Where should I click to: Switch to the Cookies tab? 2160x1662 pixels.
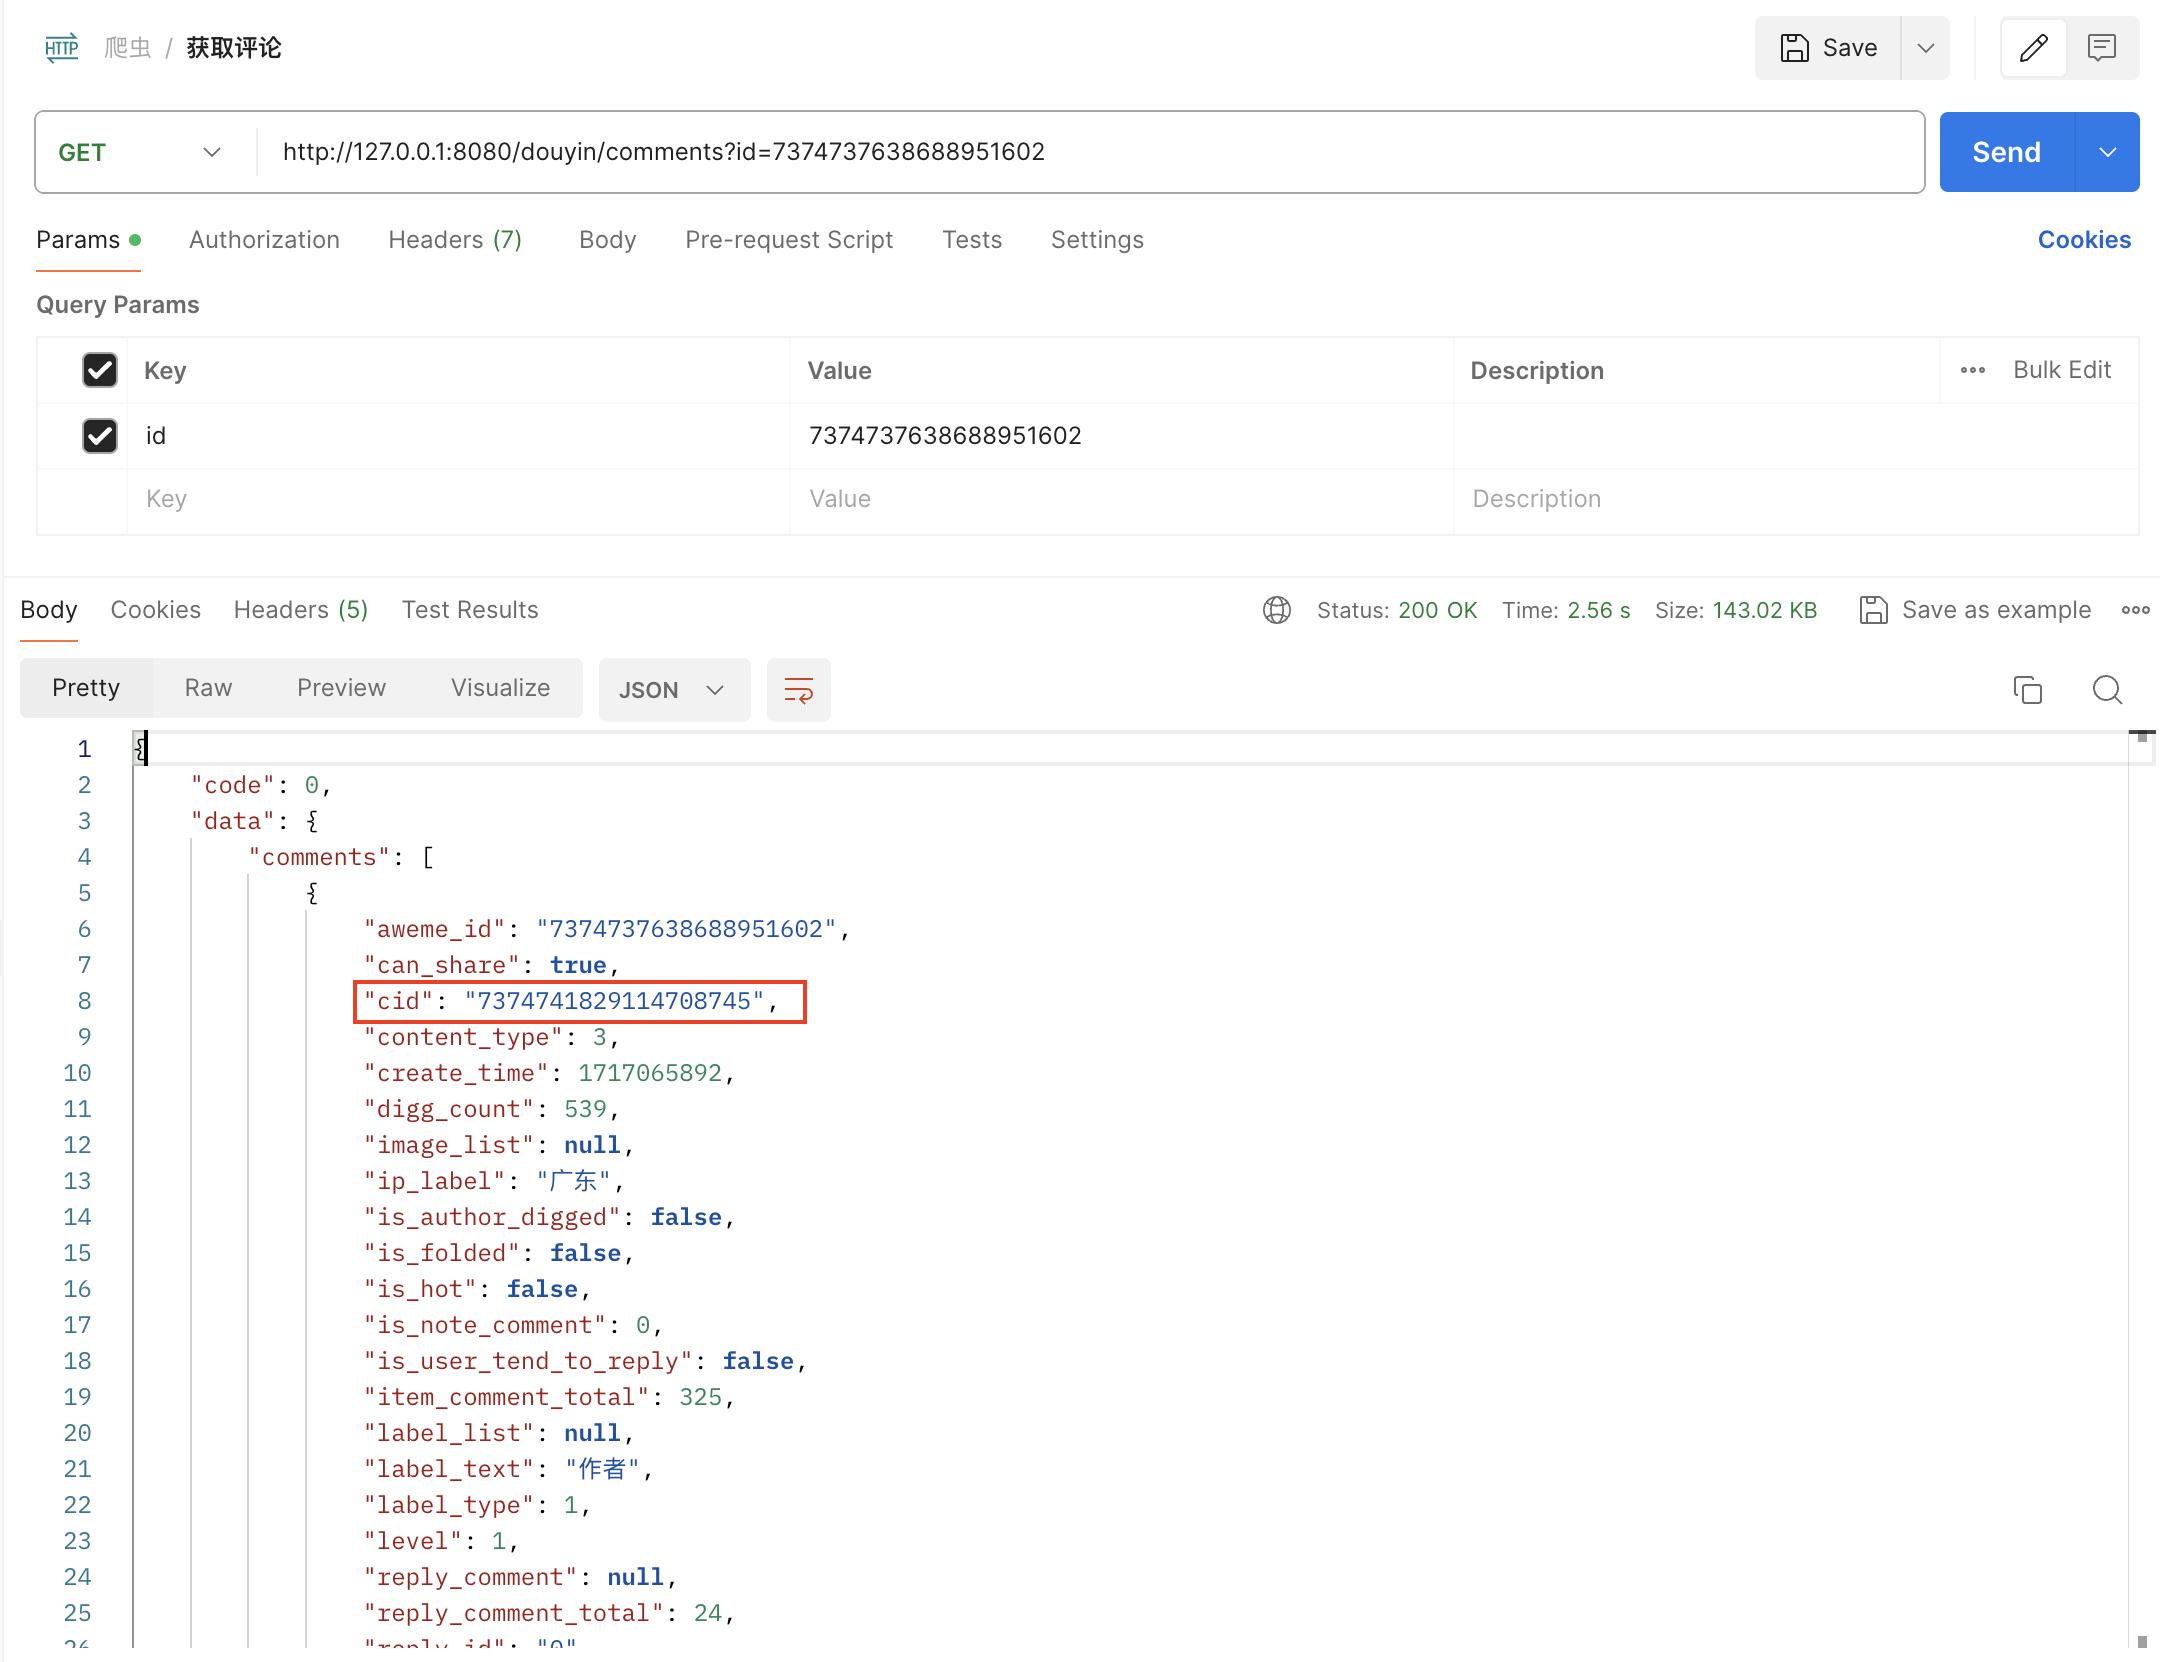(x=154, y=609)
